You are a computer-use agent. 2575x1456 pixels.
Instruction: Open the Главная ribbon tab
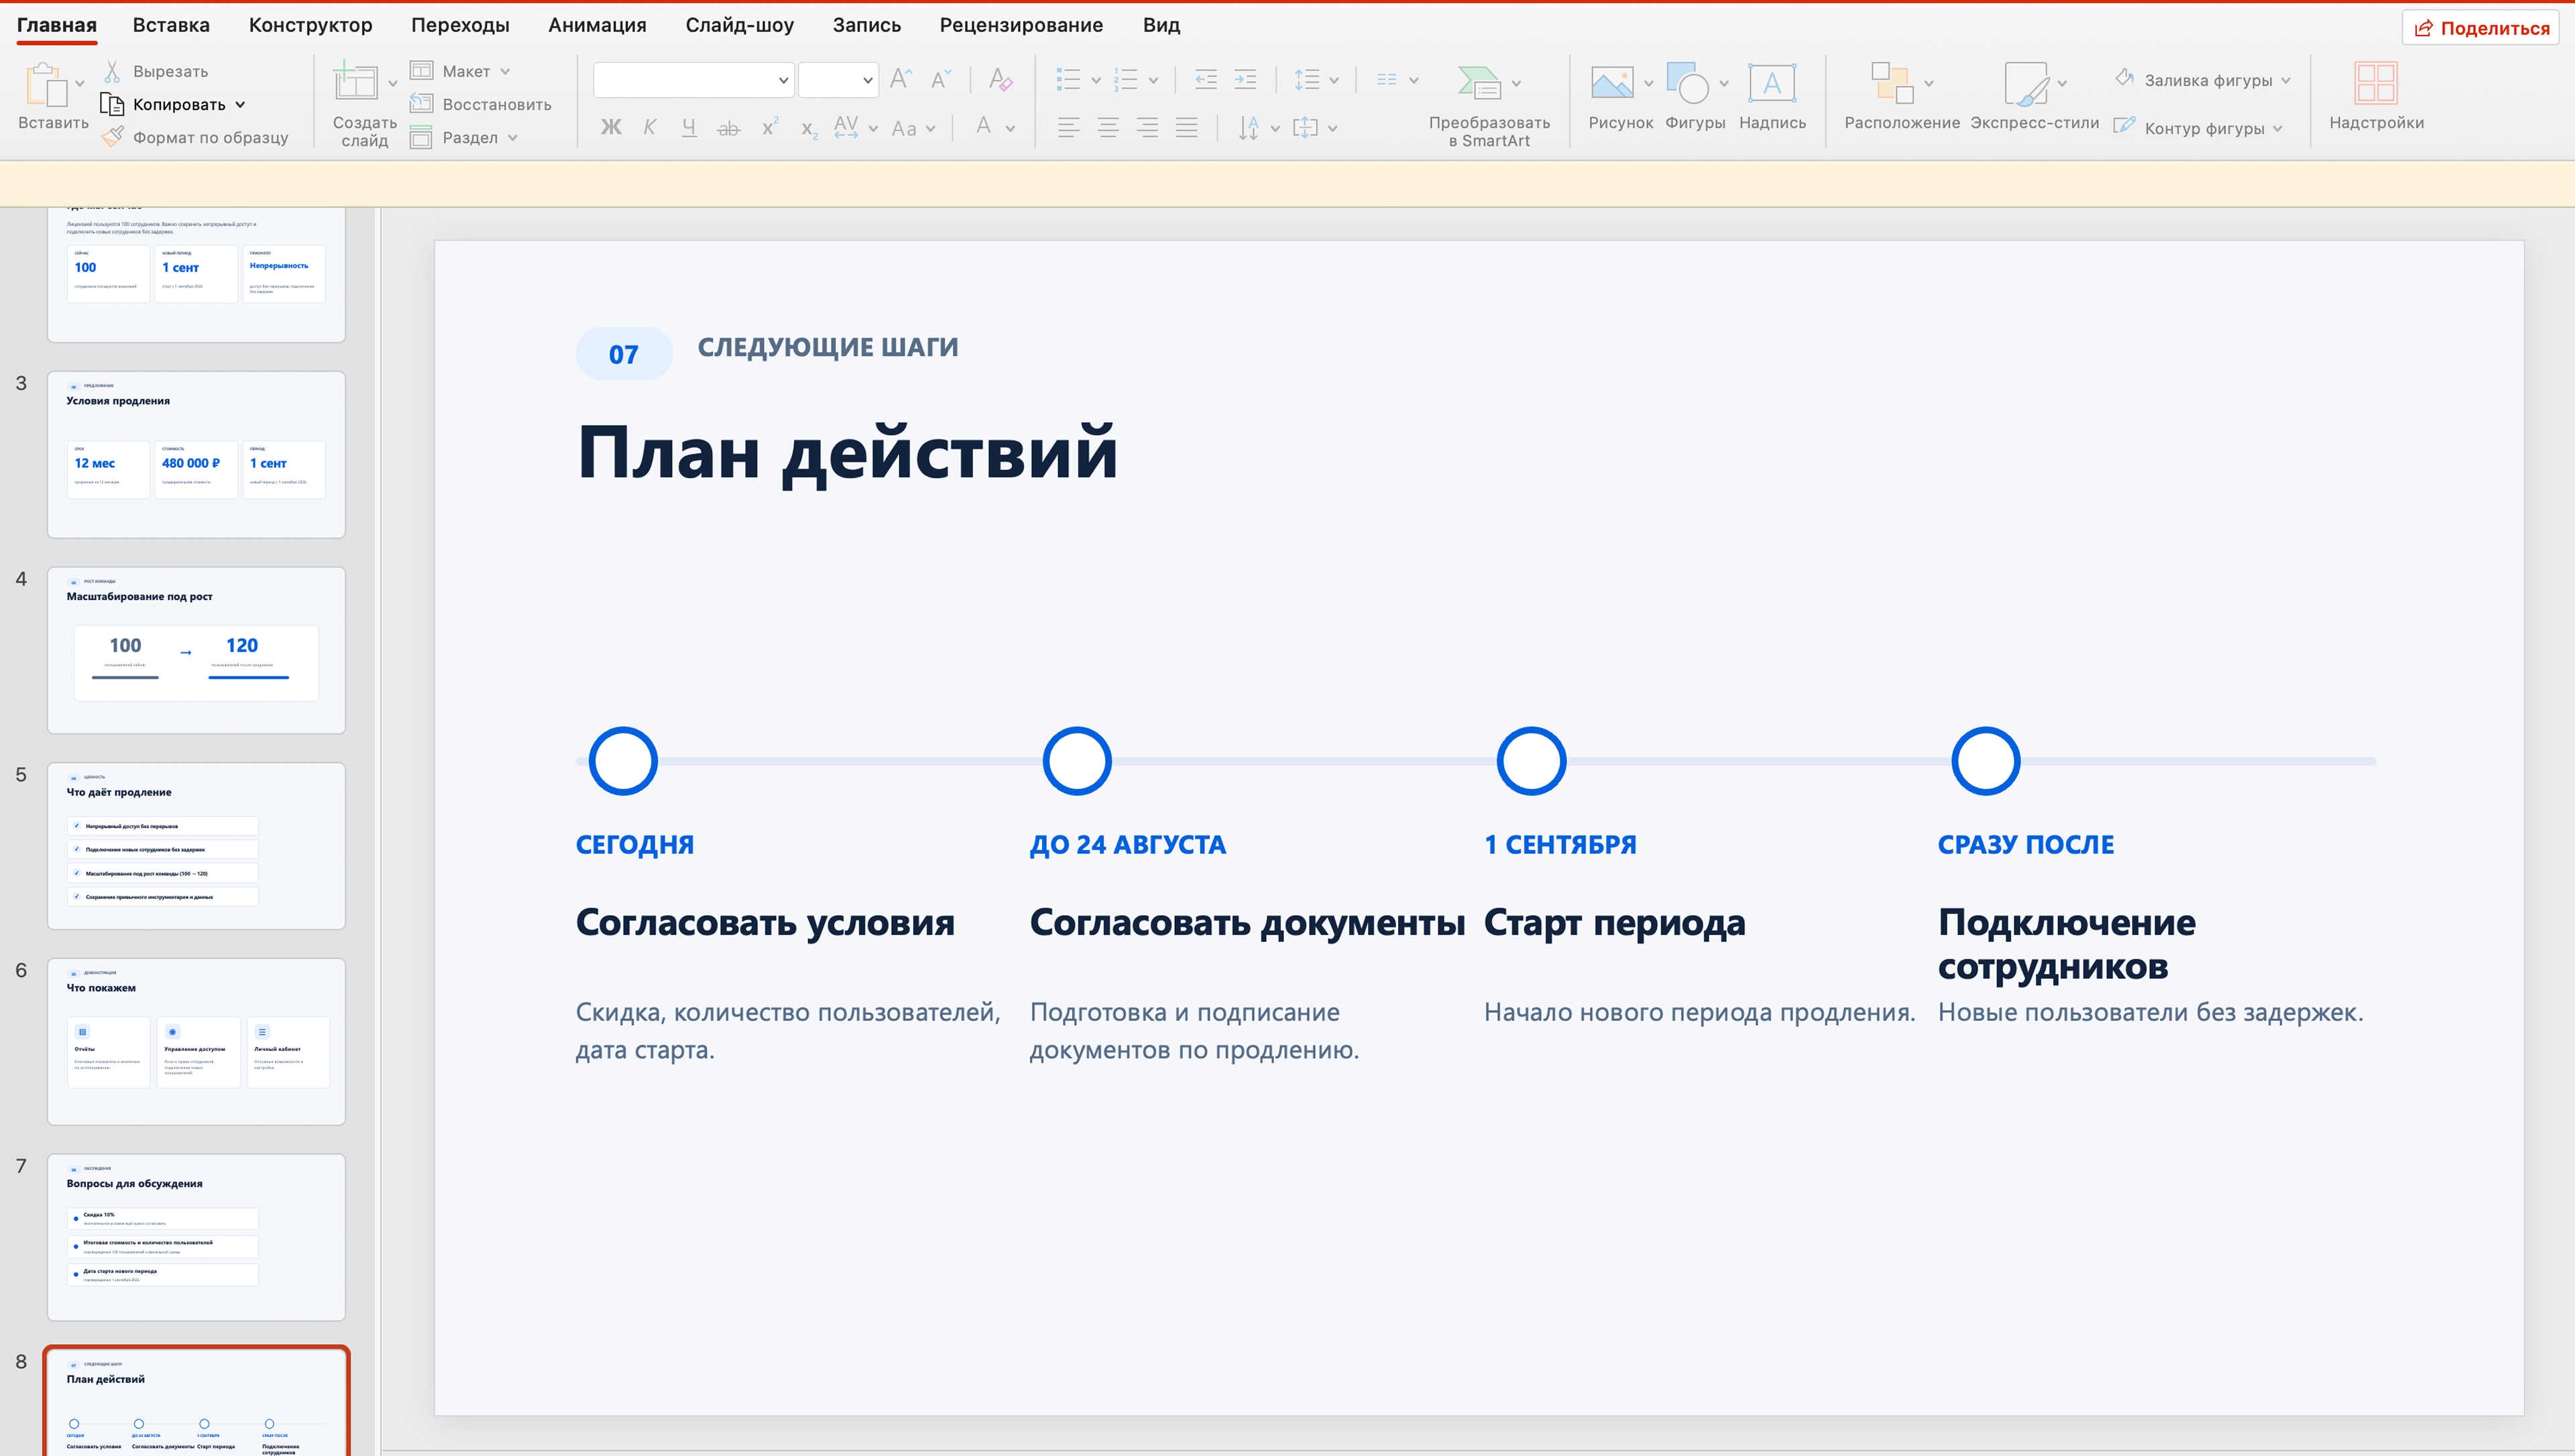coord(57,25)
